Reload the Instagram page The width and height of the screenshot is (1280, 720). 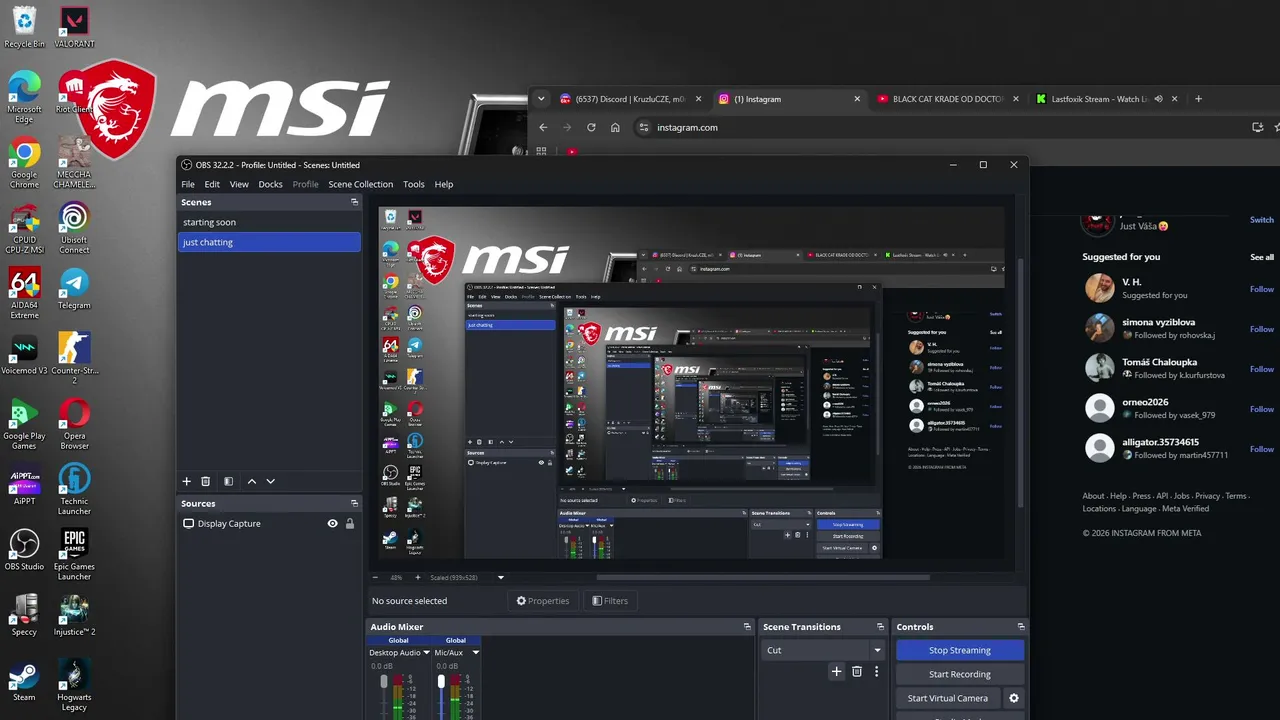[x=591, y=127]
